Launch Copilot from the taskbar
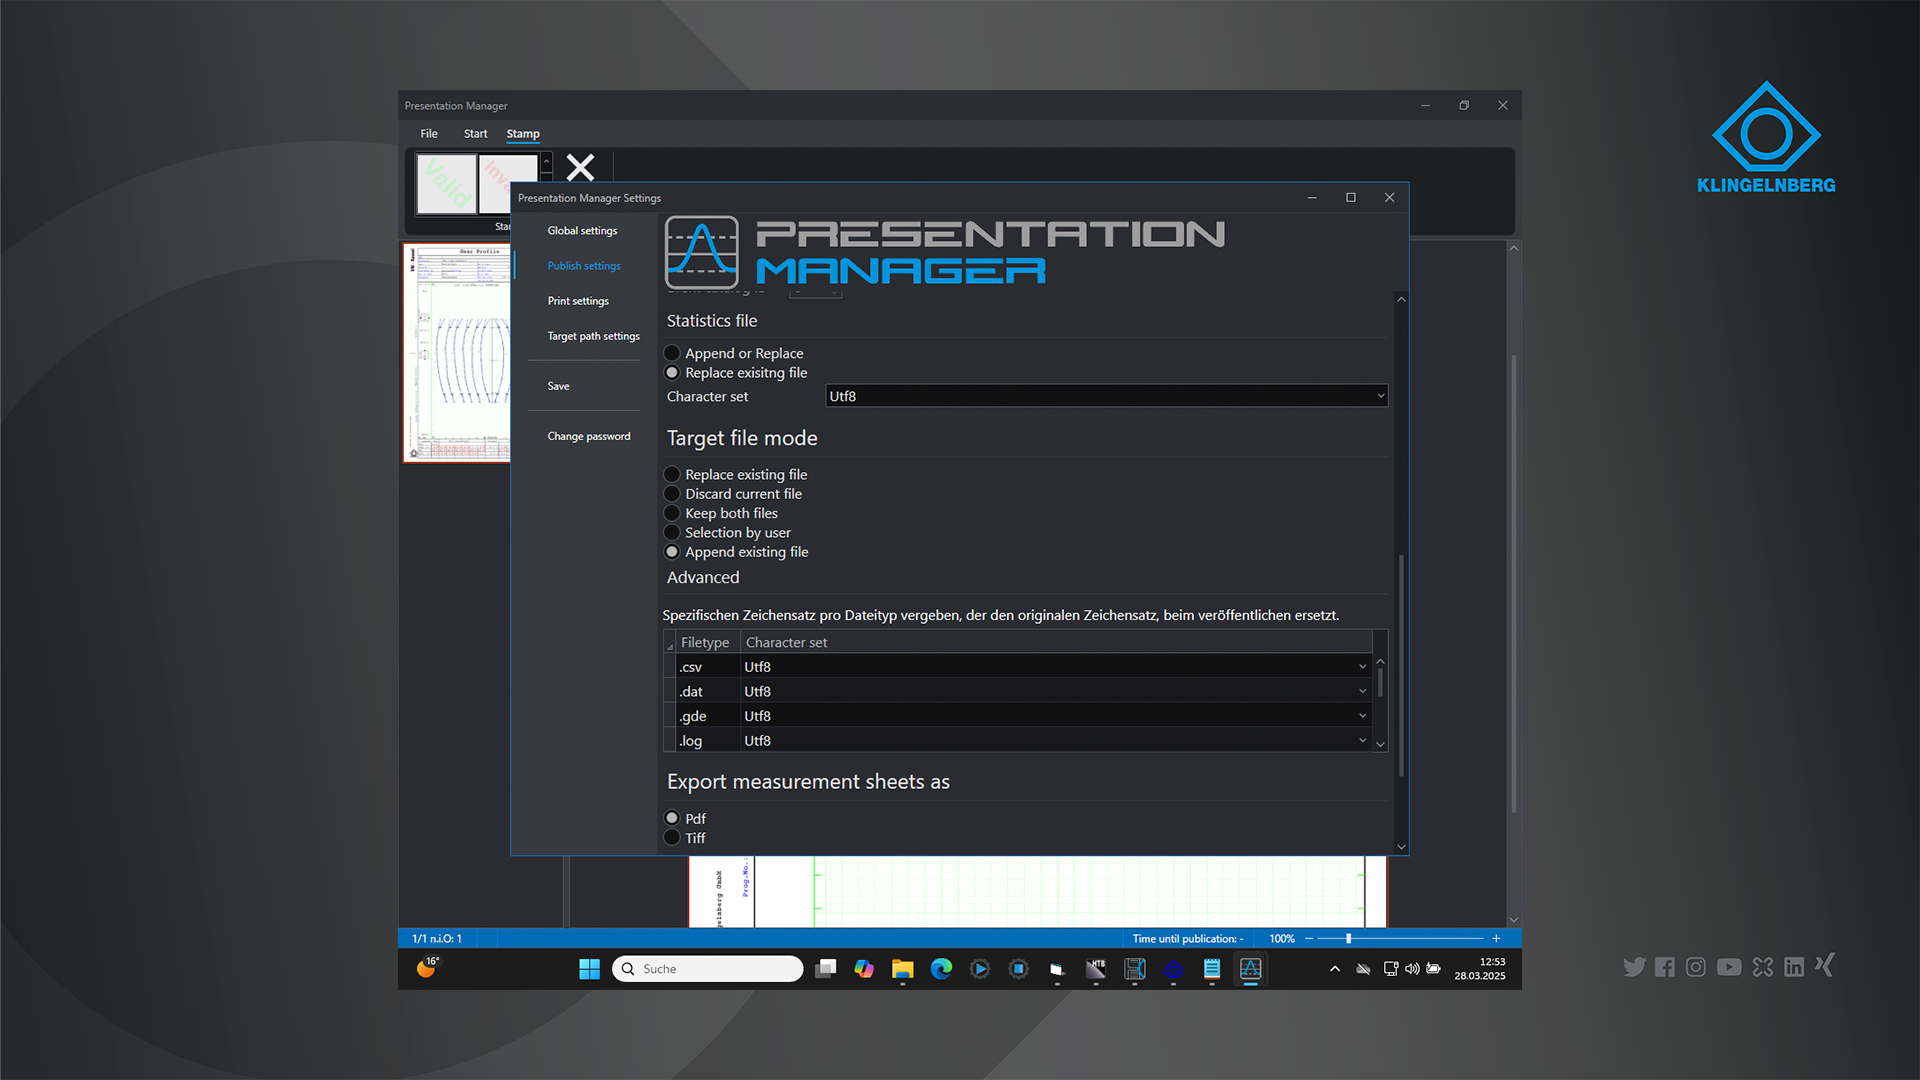 click(x=864, y=968)
